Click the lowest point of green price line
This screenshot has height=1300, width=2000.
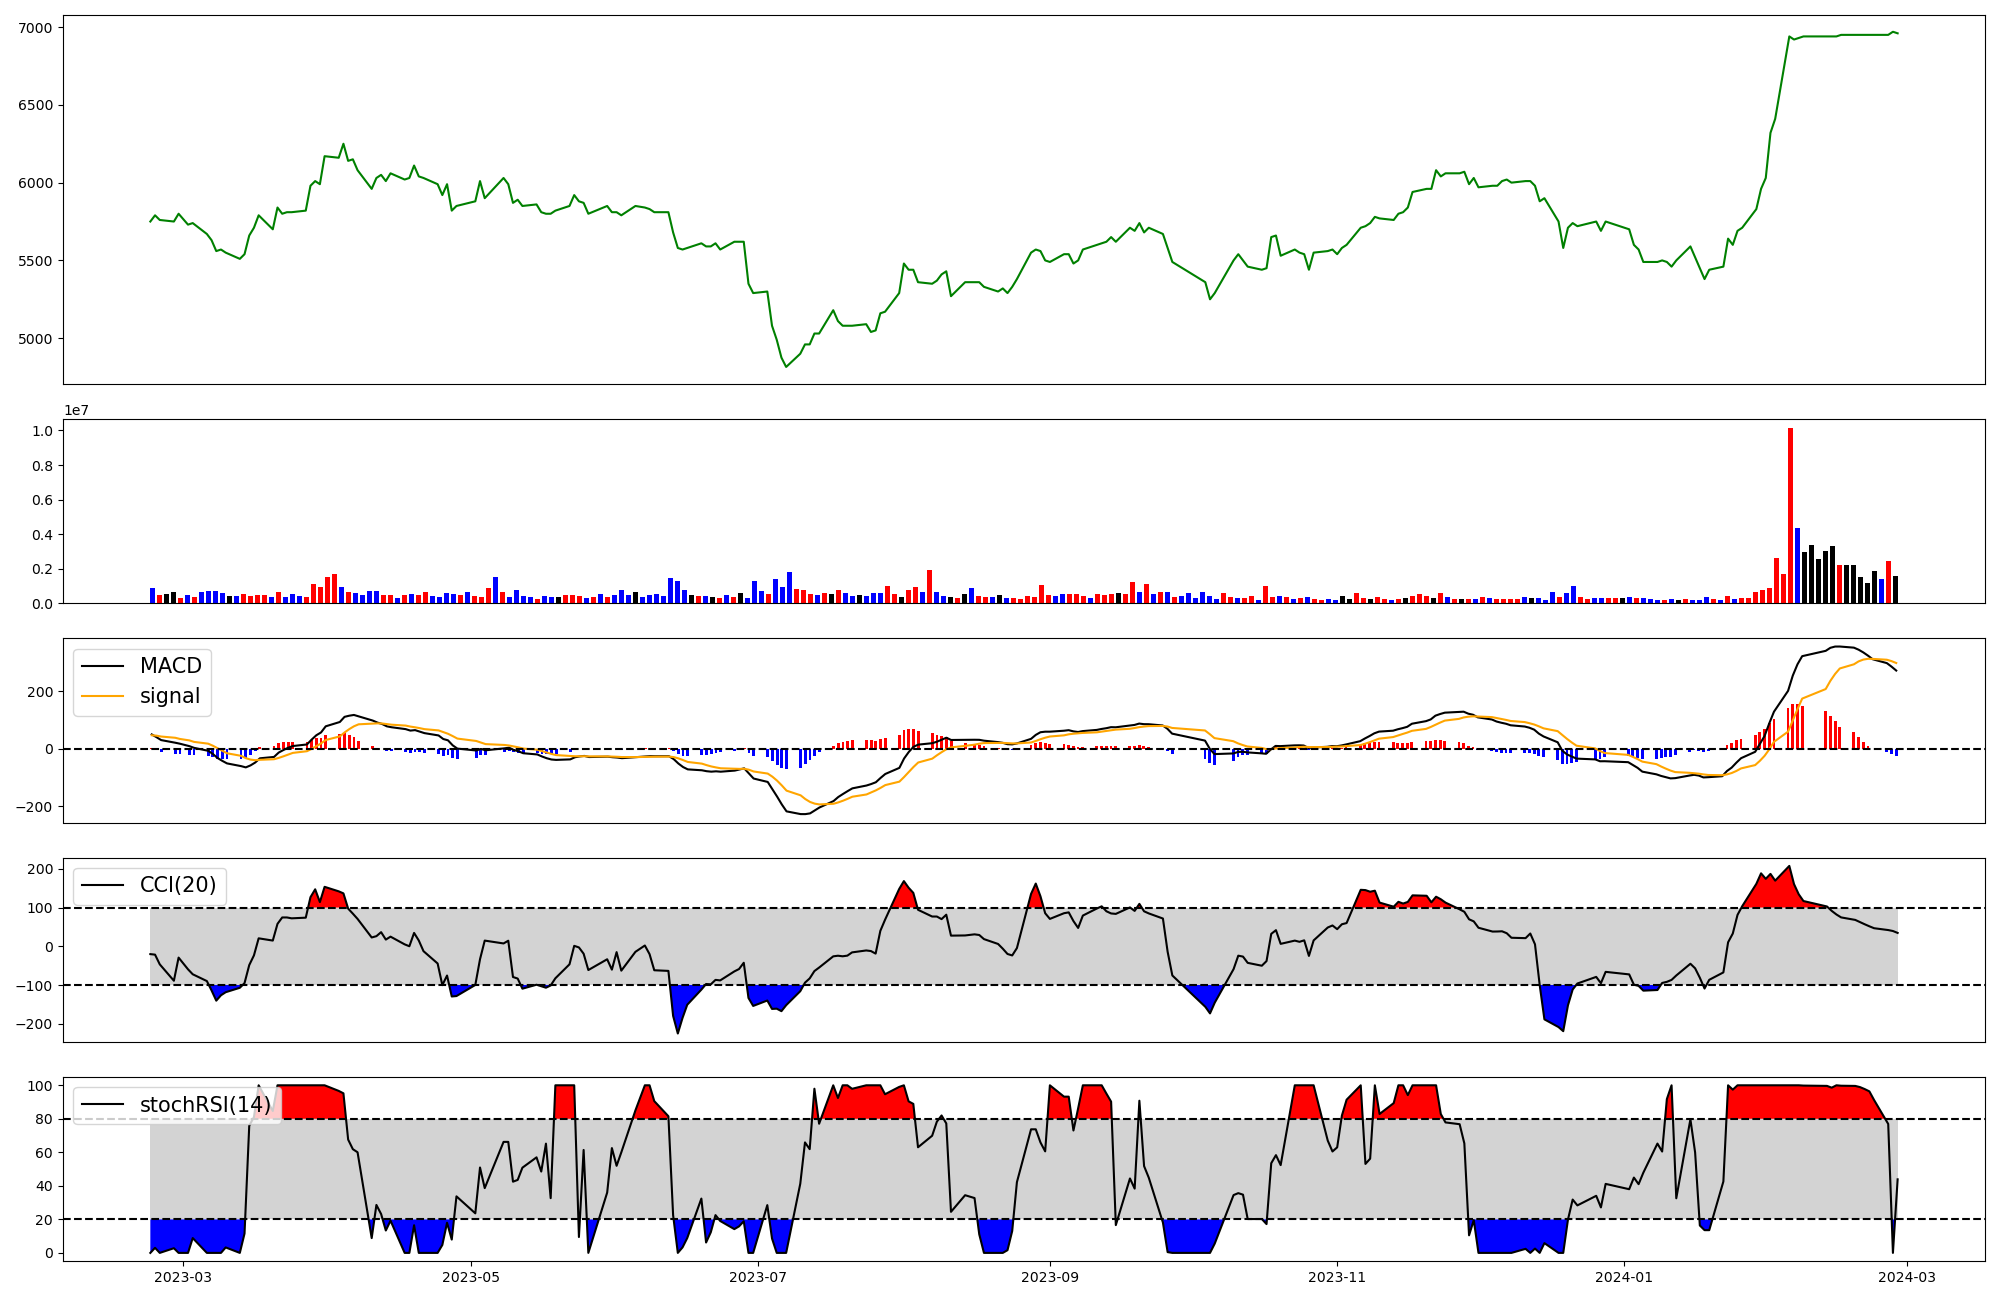tap(786, 366)
